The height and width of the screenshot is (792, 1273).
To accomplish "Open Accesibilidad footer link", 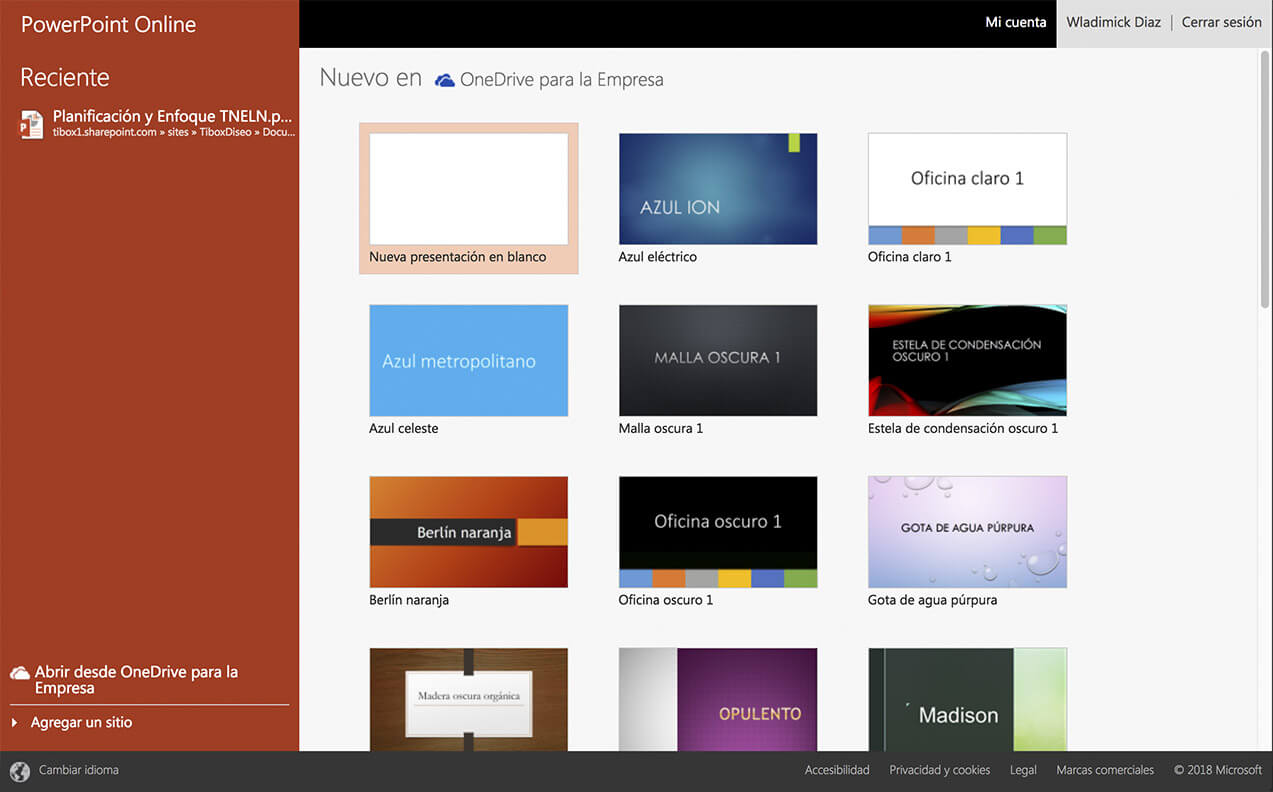I will [x=837, y=770].
